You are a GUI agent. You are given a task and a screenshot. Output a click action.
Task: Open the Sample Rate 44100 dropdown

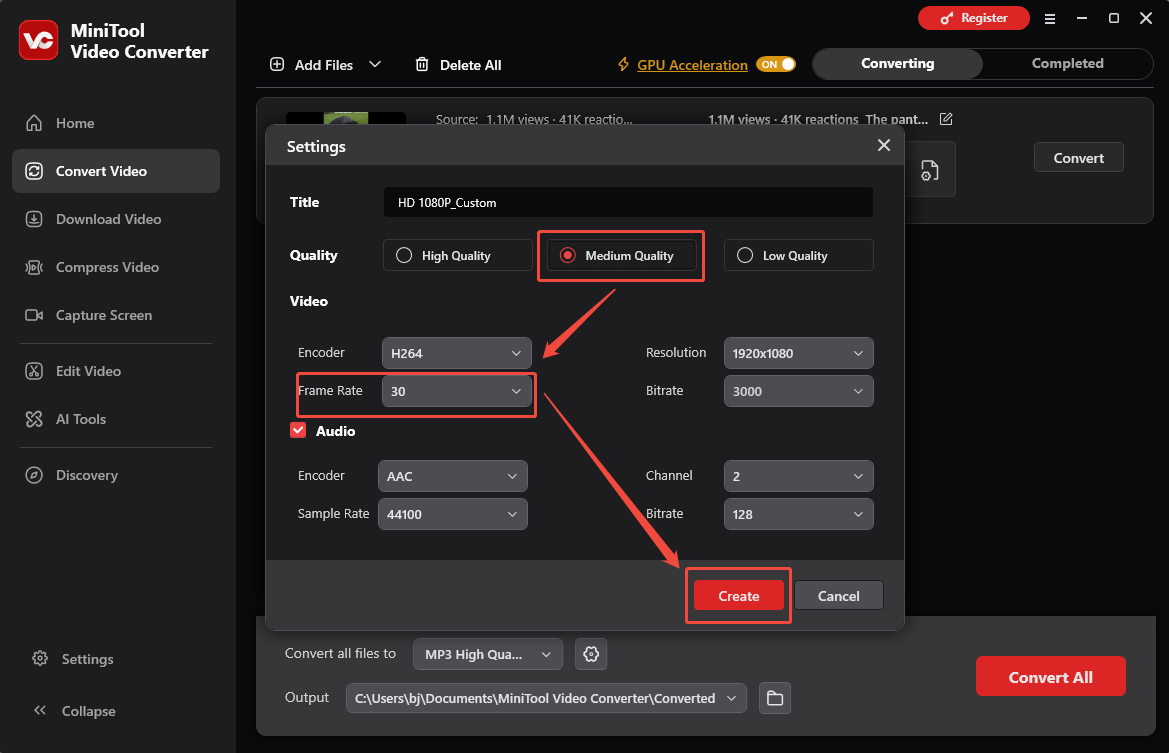[x=453, y=514]
